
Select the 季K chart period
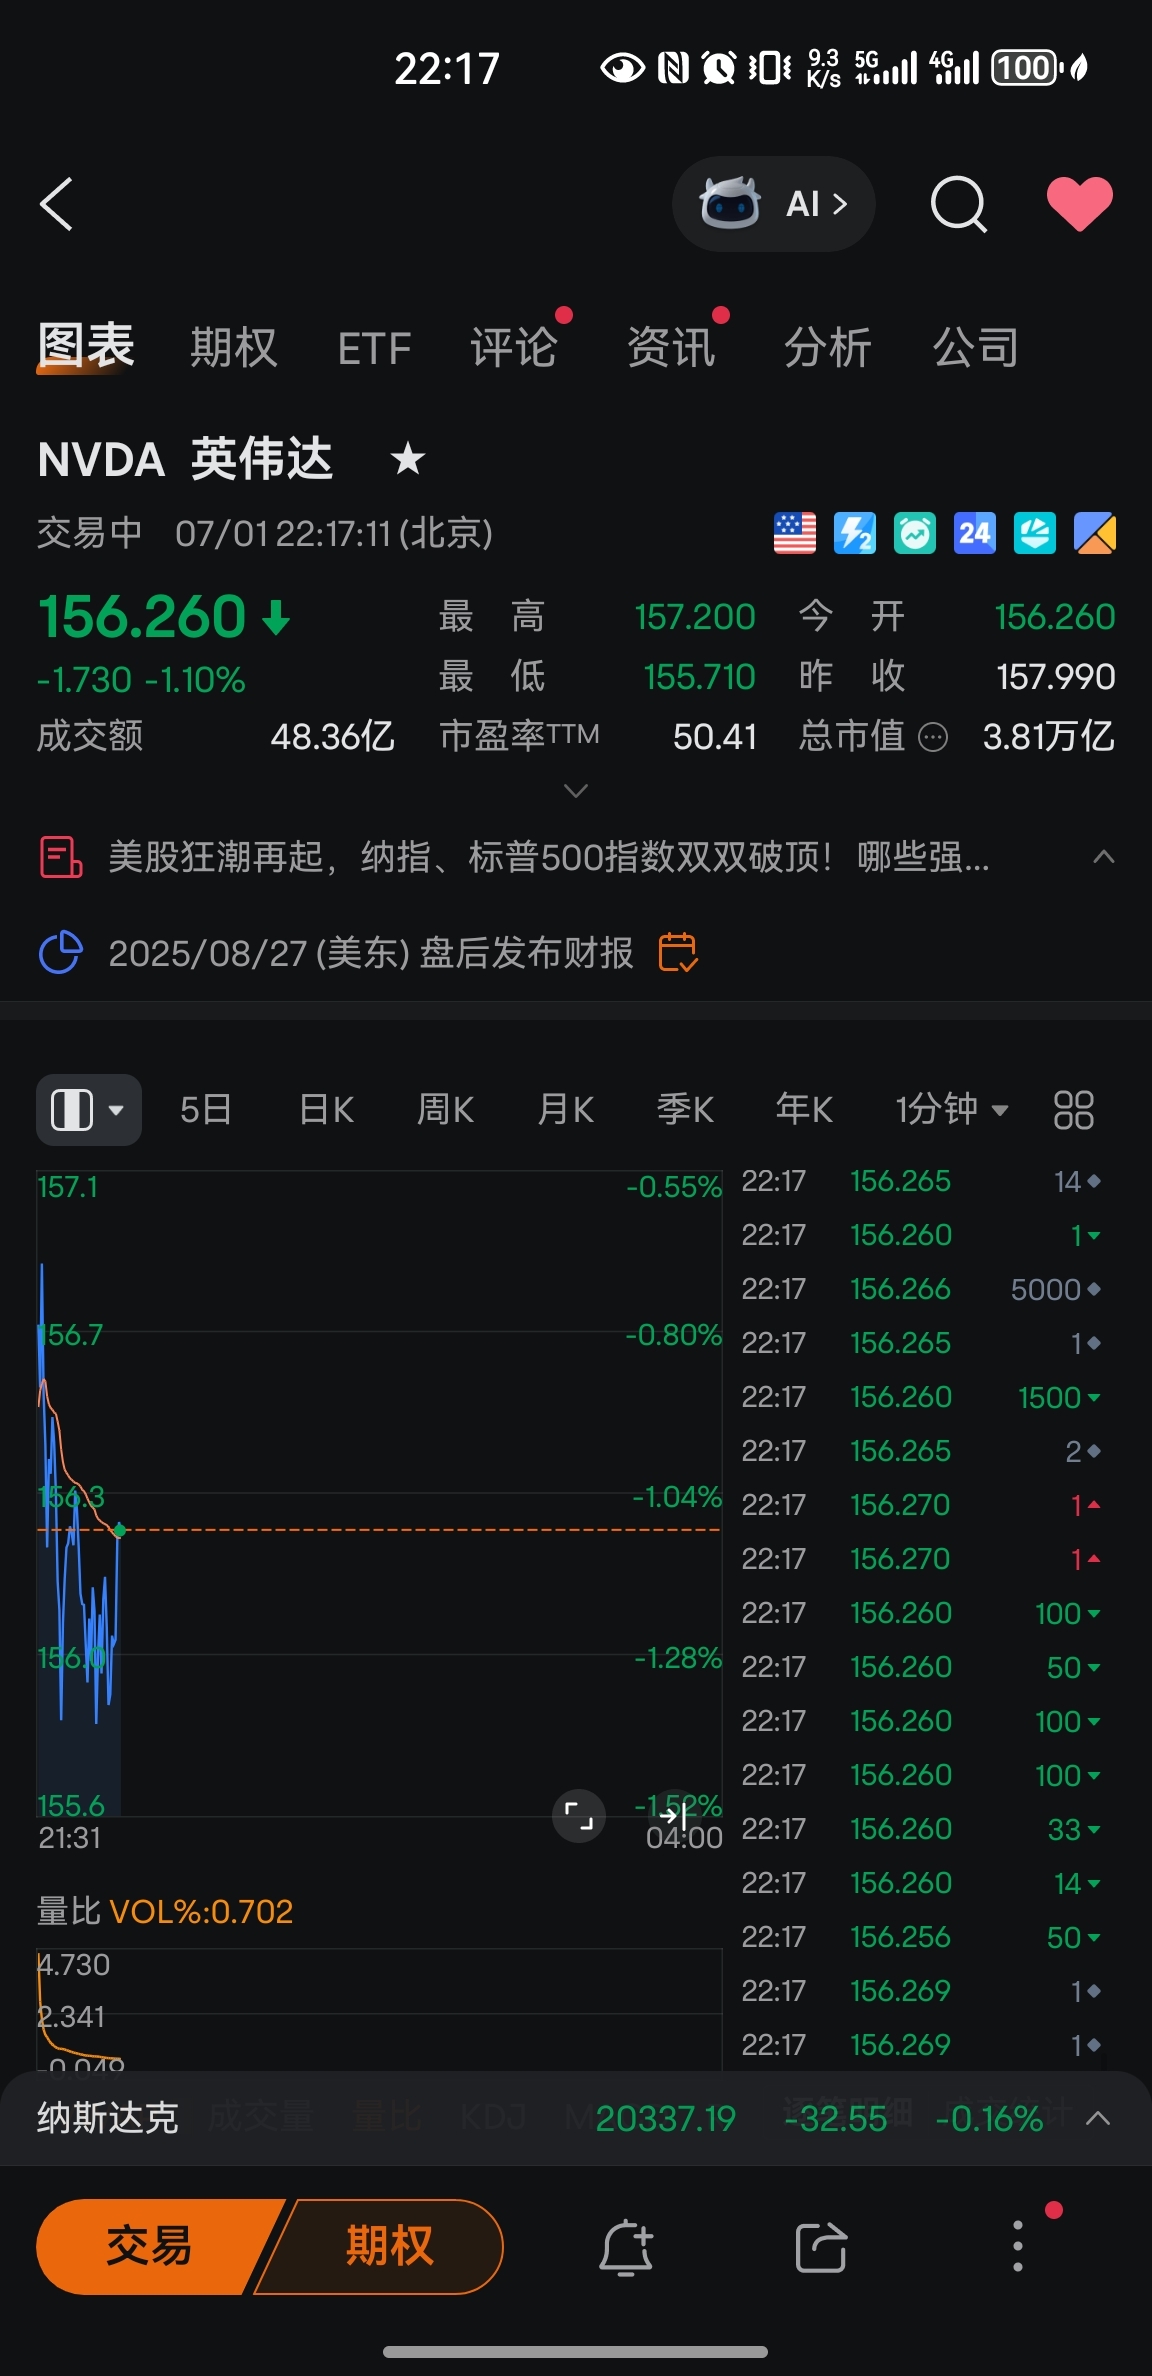click(685, 1110)
